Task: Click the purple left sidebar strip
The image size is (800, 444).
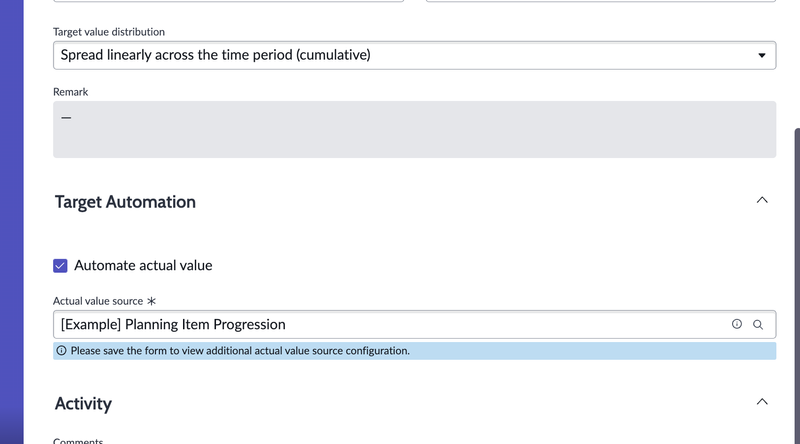Action: (x=11, y=222)
